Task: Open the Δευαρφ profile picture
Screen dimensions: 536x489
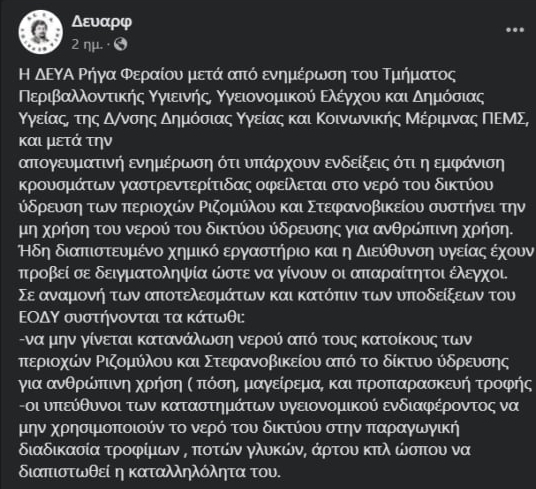Action: pyautogui.click(x=40, y=32)
